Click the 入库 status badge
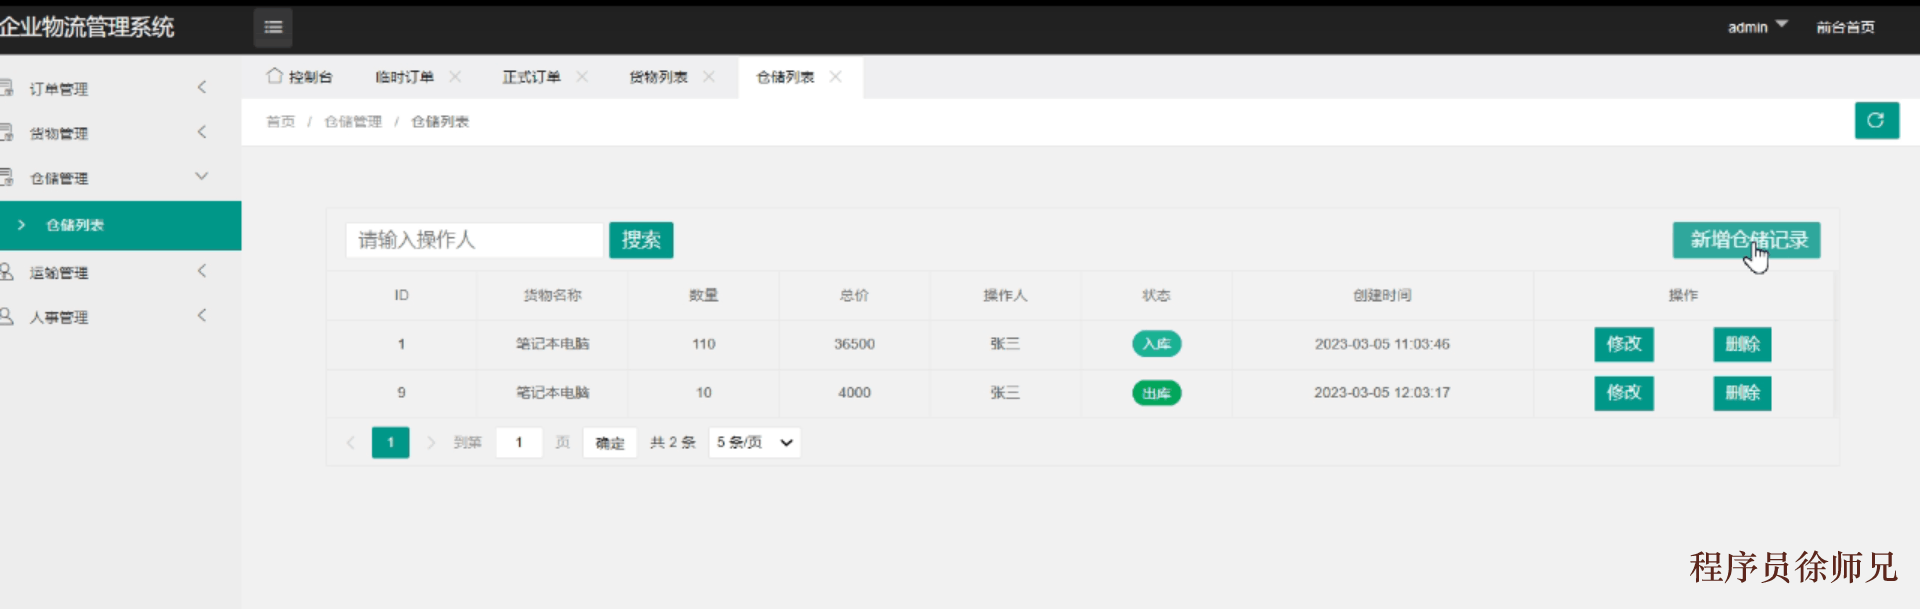Image resolution: width=1920 pixels, height=609 pixels. coord(1156,344)
